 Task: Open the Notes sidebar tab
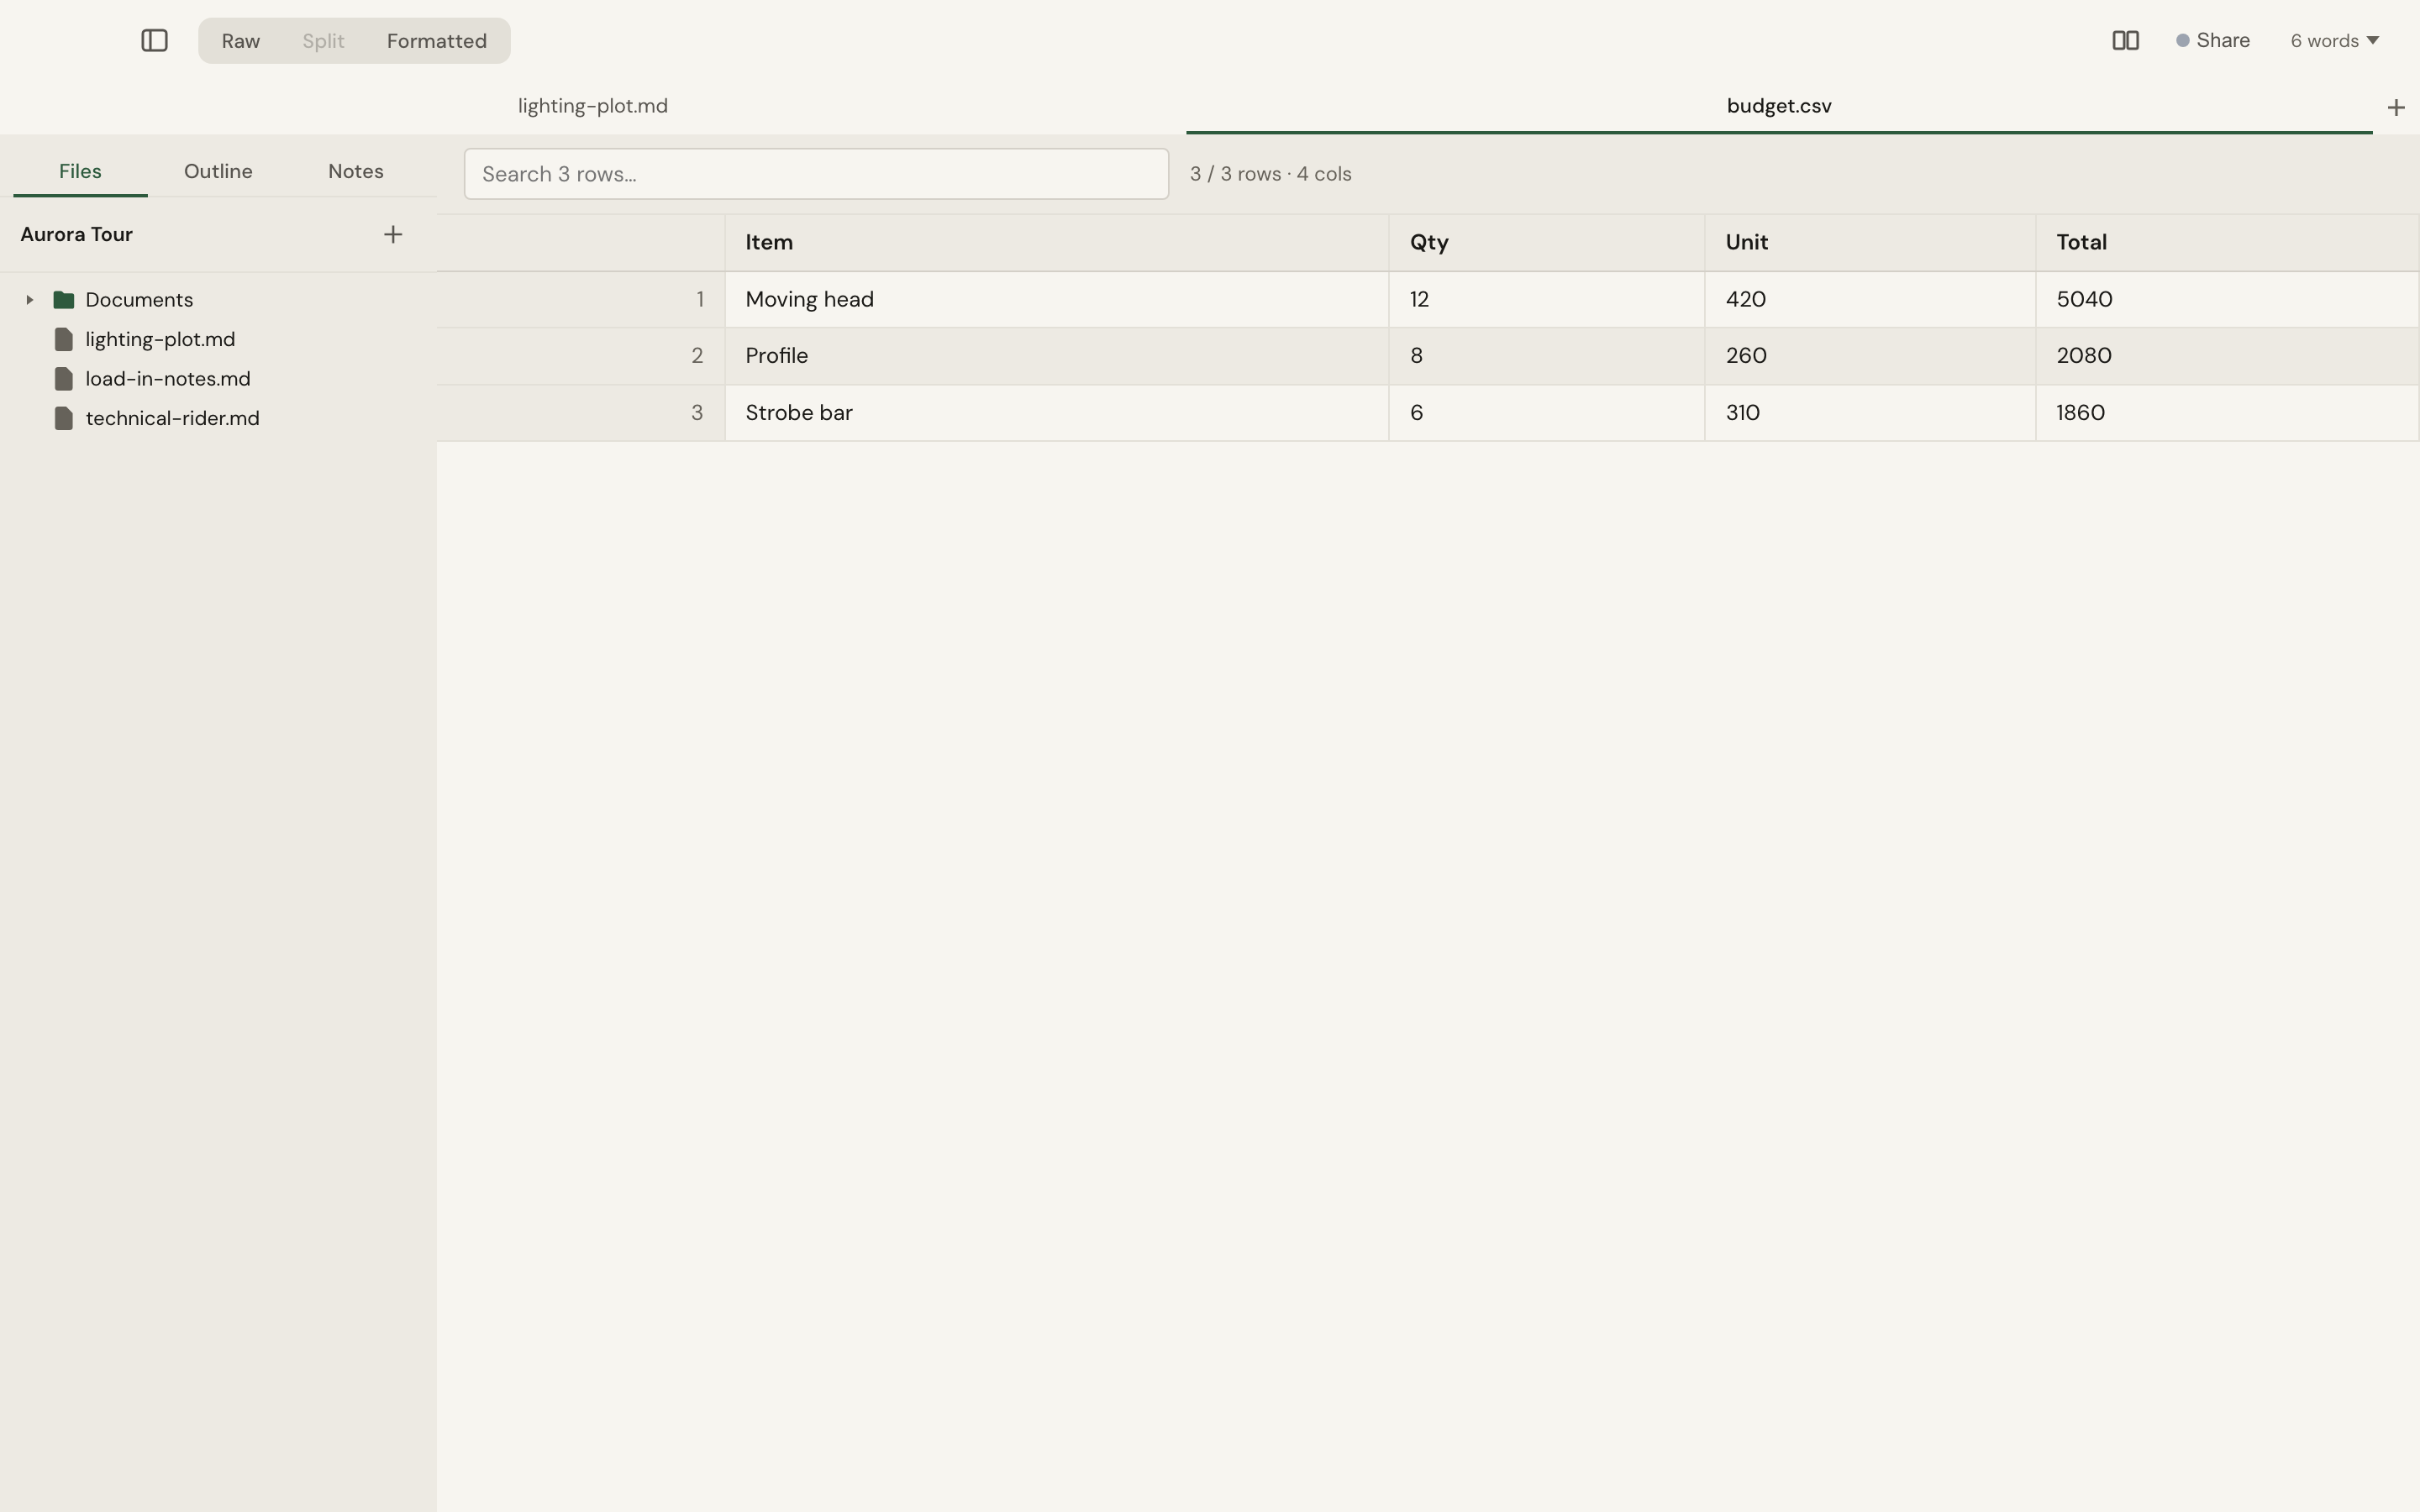(356, 171)
